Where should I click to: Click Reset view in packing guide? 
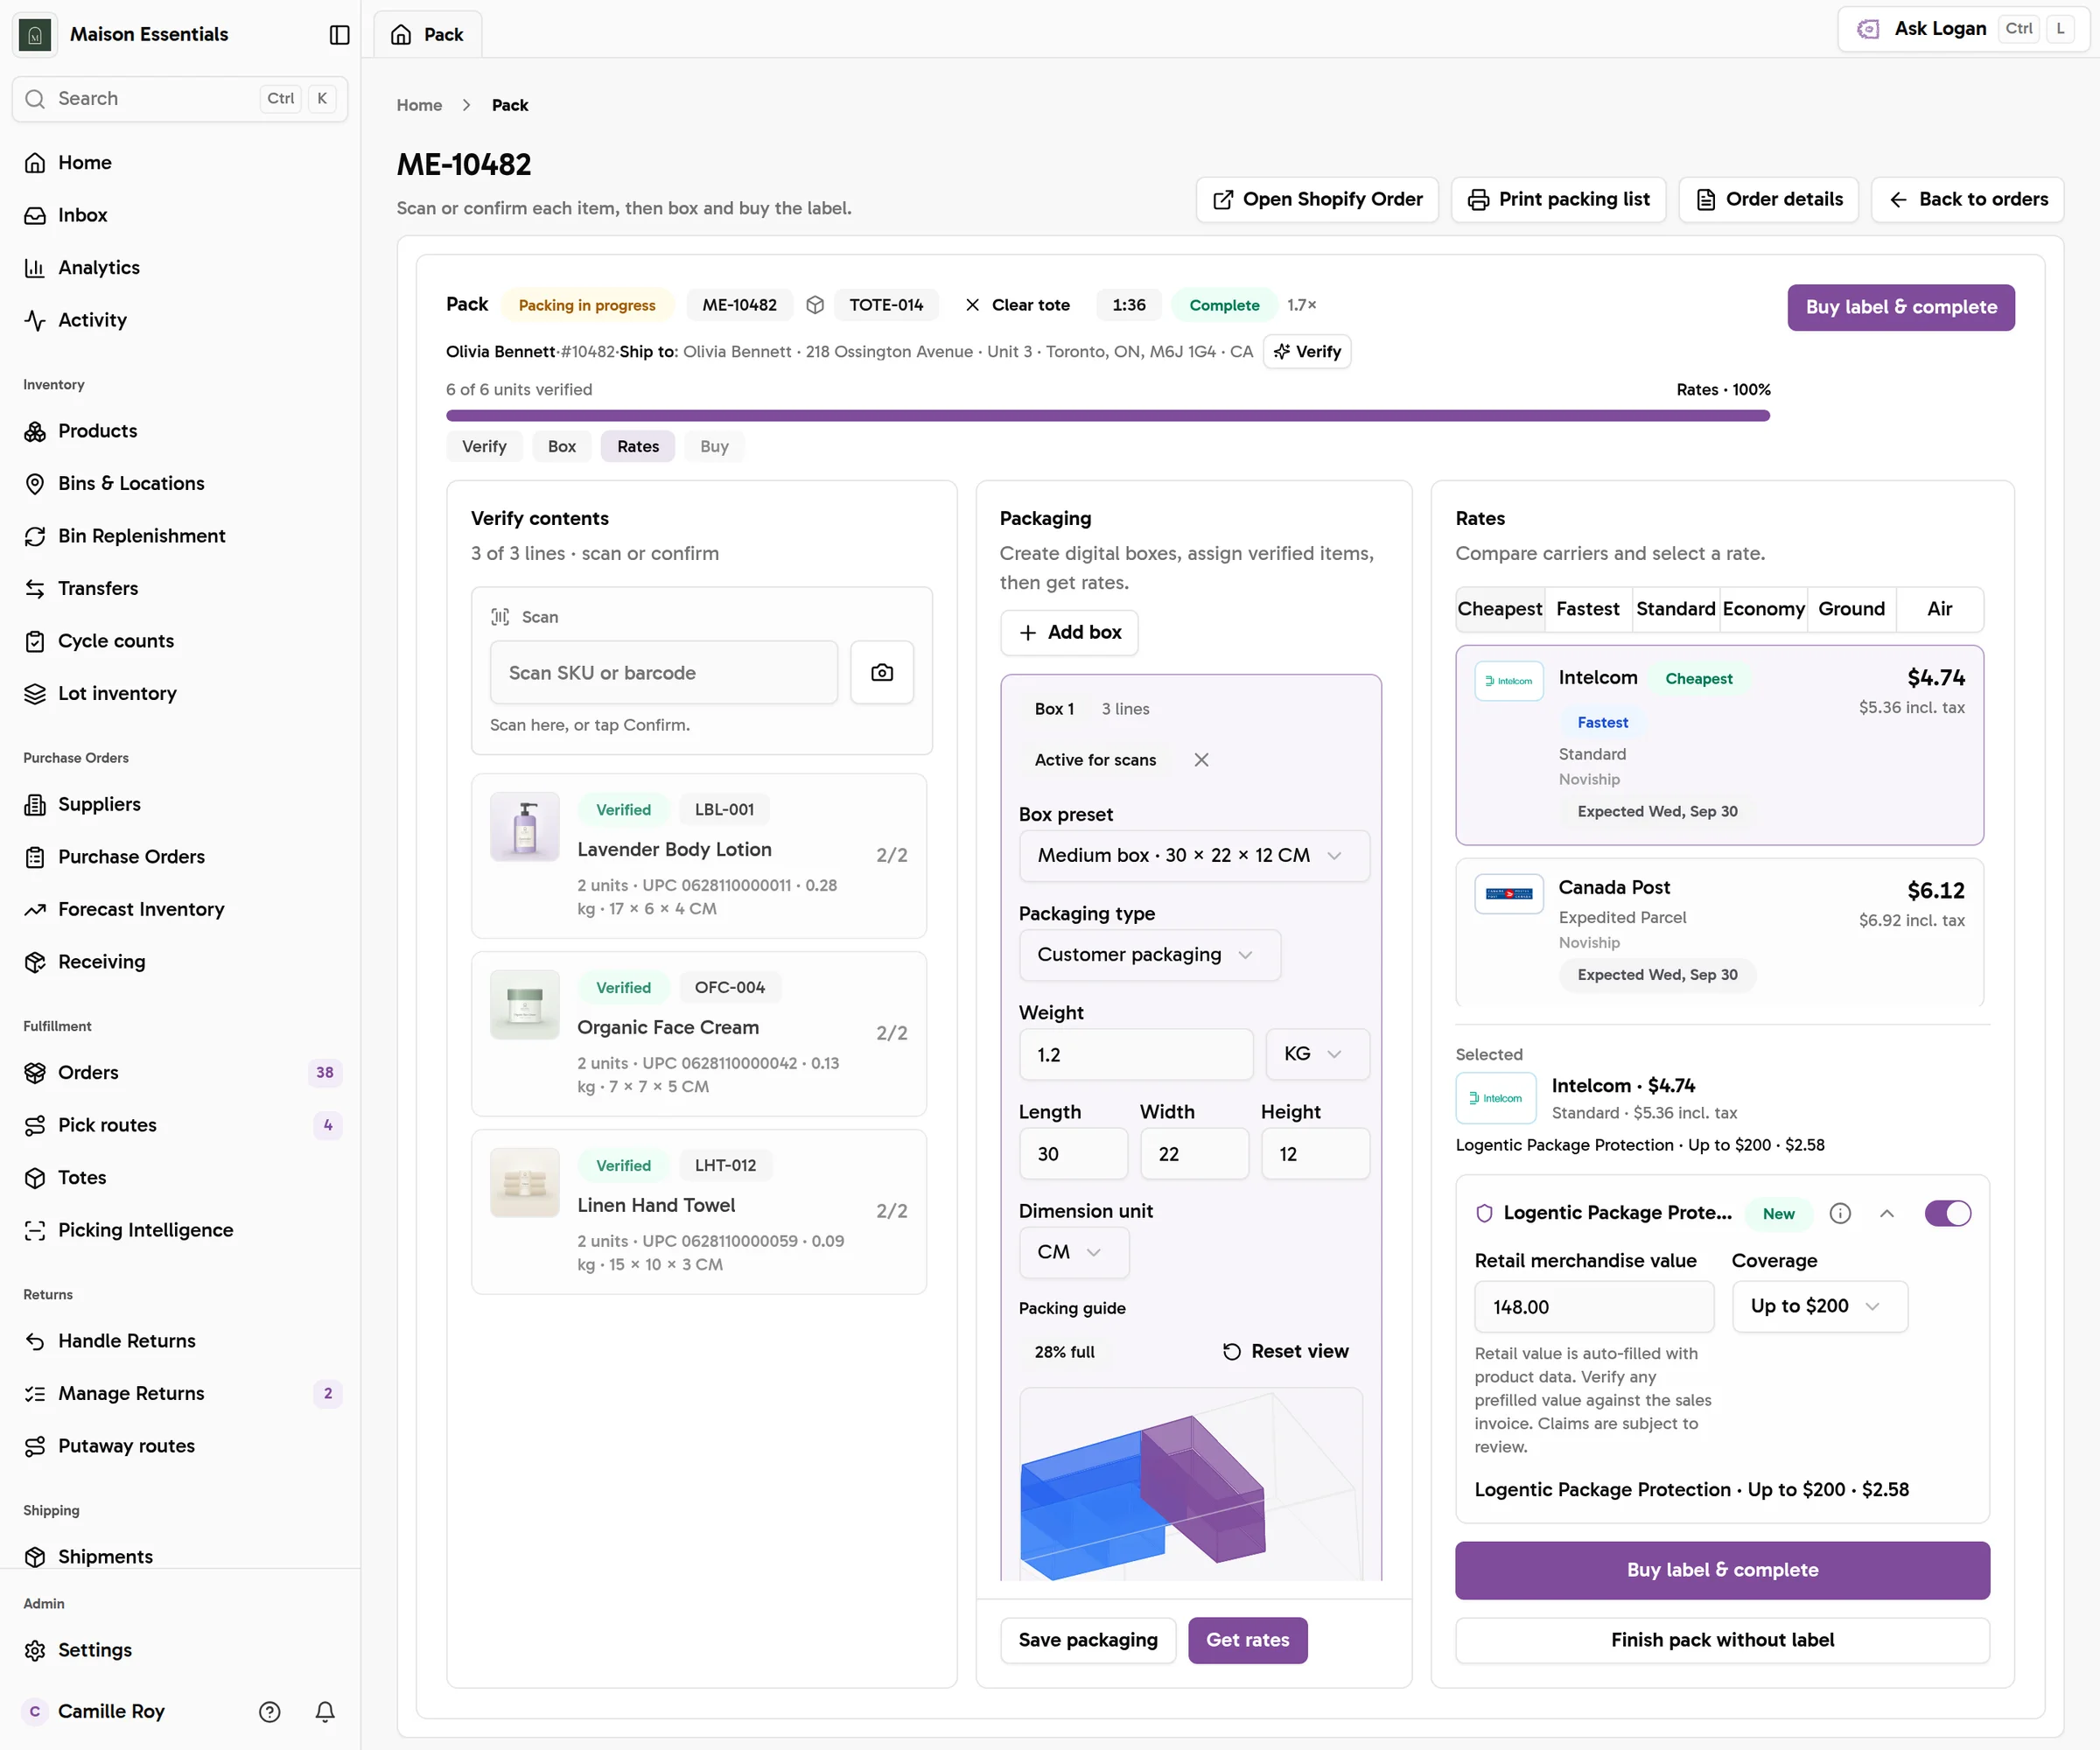[1285, 1351]
